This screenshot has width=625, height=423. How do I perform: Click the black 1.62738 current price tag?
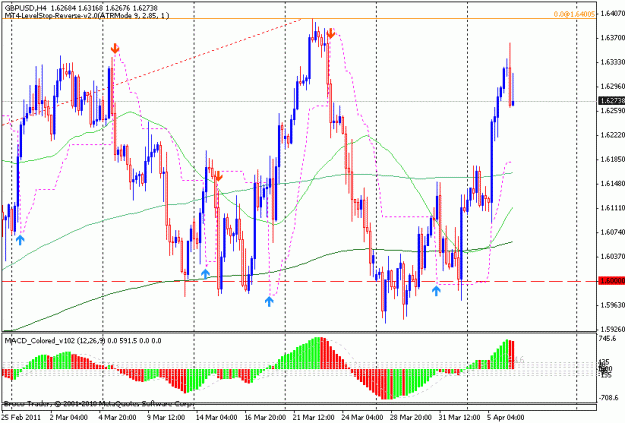pyautogui.click(x=611, y=101)
